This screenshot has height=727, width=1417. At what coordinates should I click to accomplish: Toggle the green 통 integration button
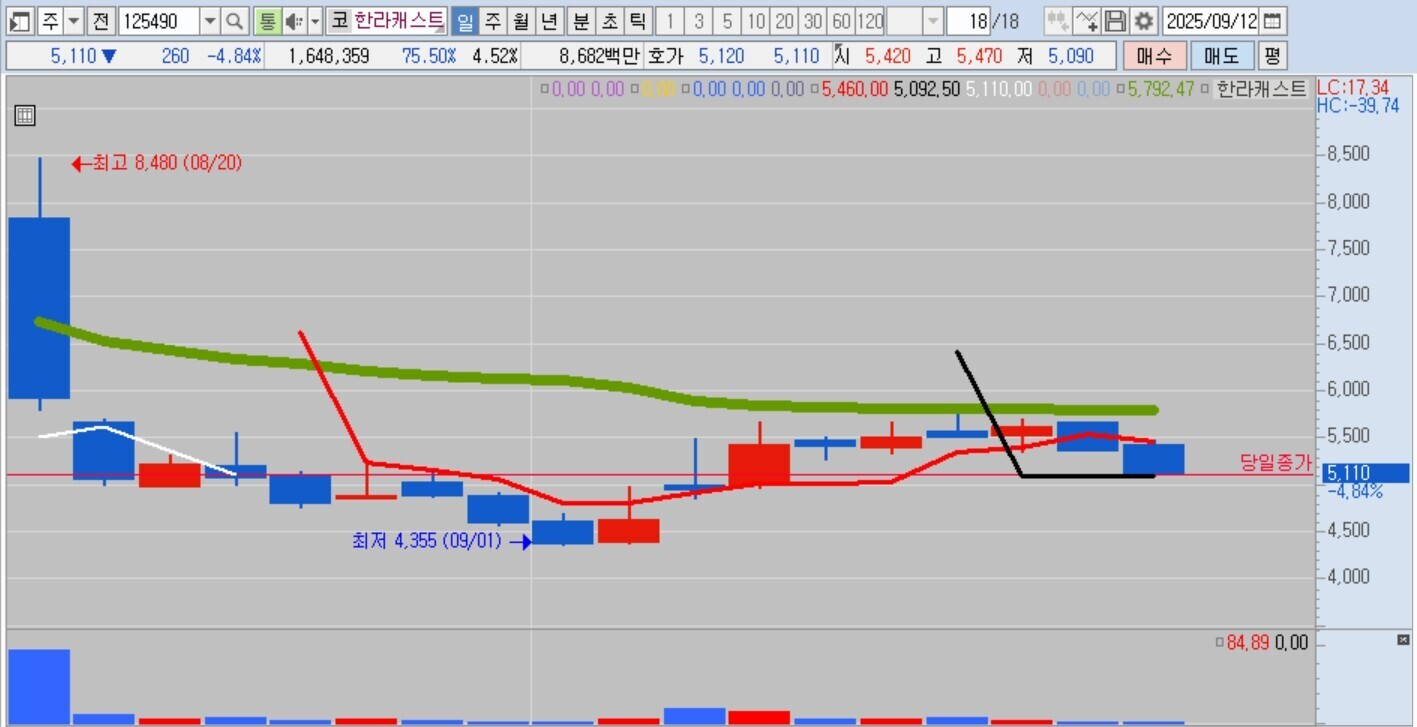pos(267,21)
